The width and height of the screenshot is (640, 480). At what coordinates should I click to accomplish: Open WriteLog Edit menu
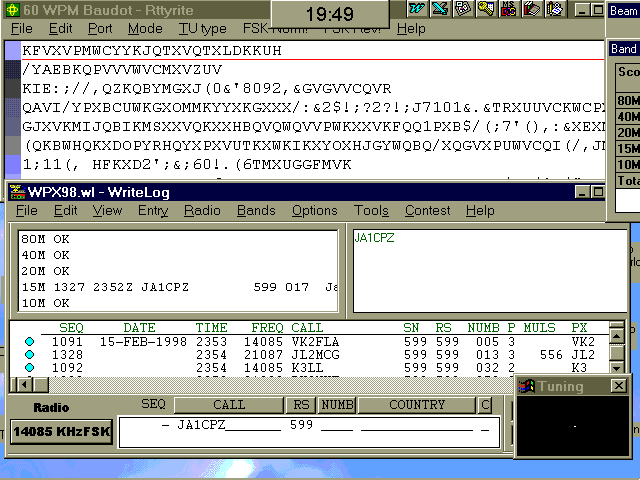[x=65, y=211]
